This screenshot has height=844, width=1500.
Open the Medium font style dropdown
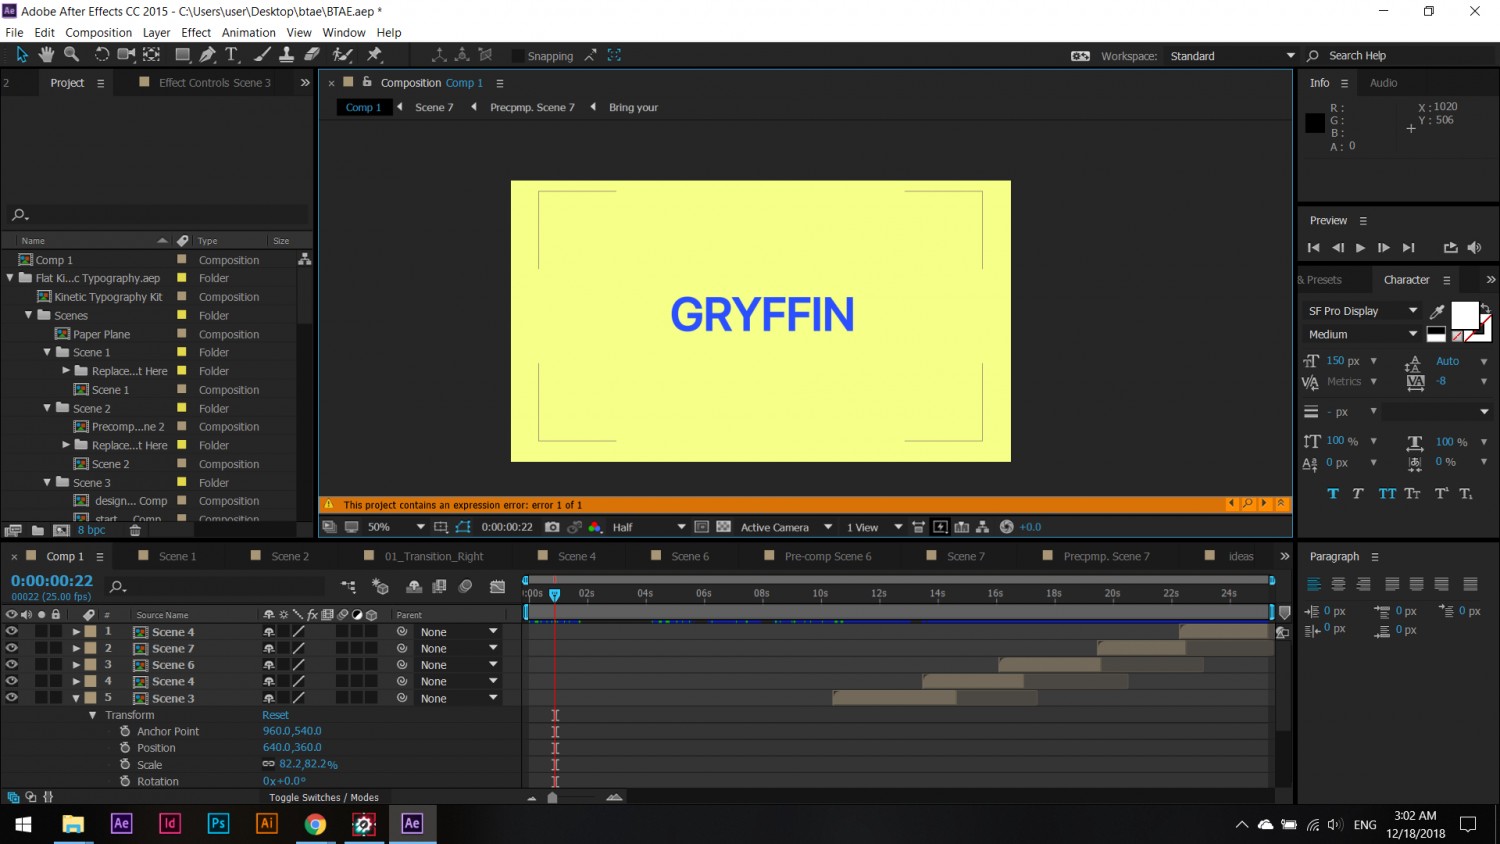coord(1362,334)
